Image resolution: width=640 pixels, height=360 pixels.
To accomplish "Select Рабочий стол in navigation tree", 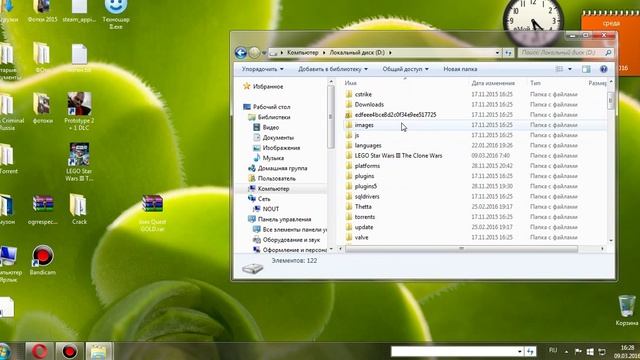I will point(271,107).
